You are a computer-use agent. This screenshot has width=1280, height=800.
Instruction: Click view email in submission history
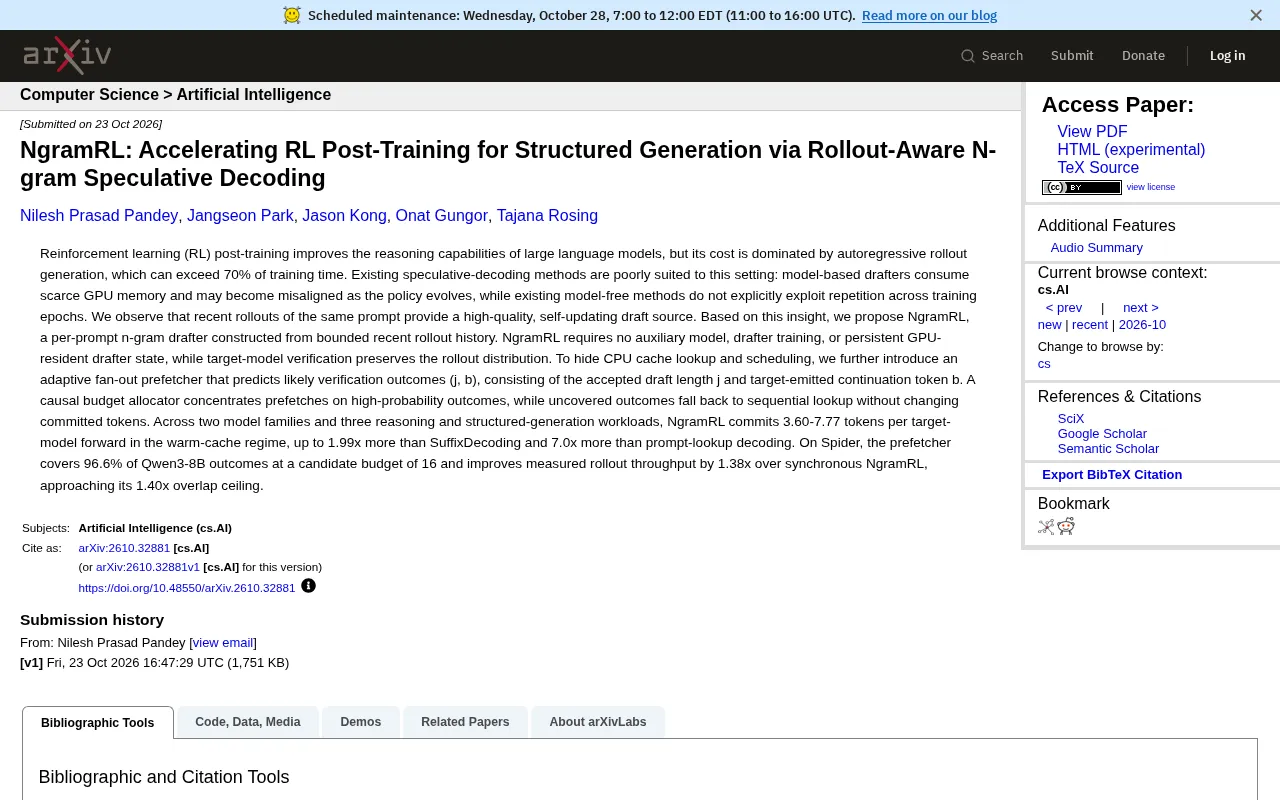coord(223,643)
